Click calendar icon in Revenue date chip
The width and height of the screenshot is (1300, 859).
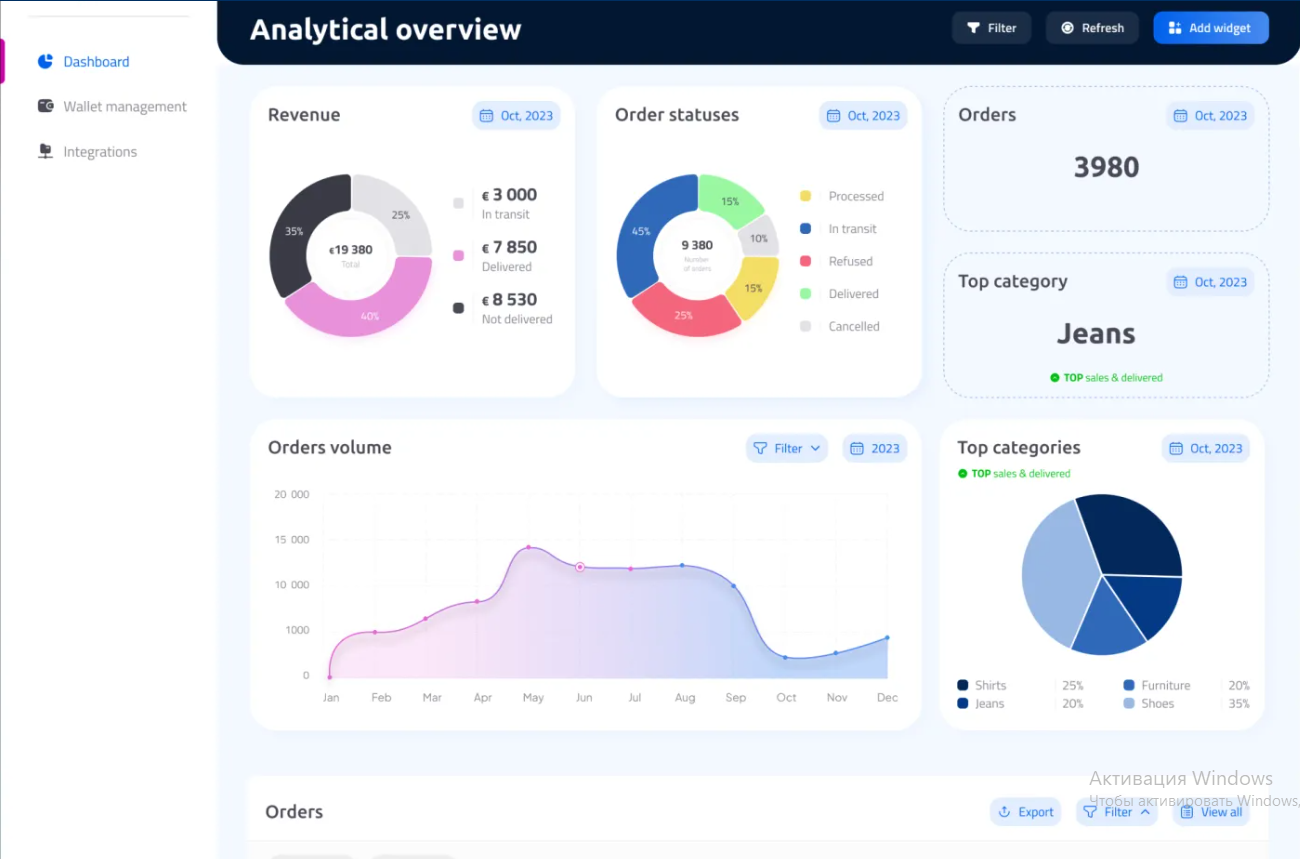point(487,115)
